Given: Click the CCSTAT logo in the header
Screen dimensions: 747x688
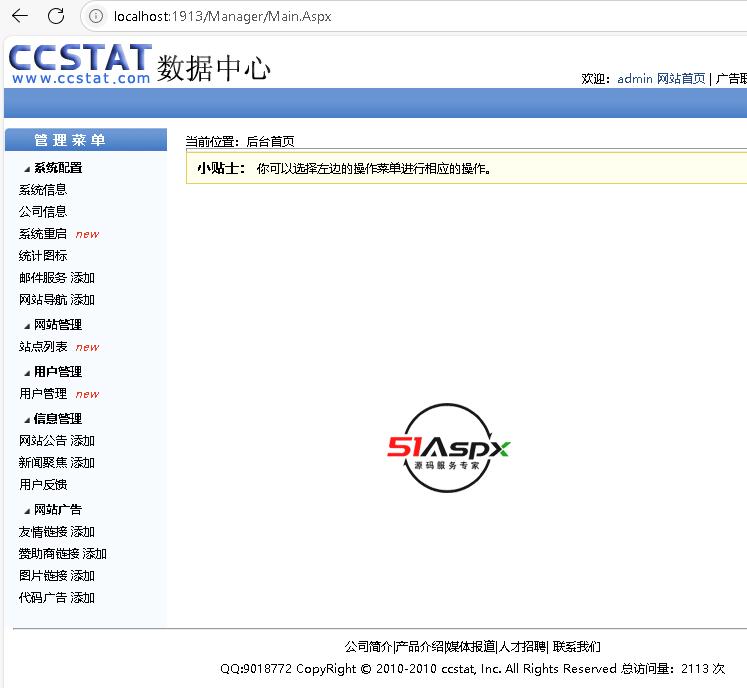Looking at the screenshot, I should point(80,63).
